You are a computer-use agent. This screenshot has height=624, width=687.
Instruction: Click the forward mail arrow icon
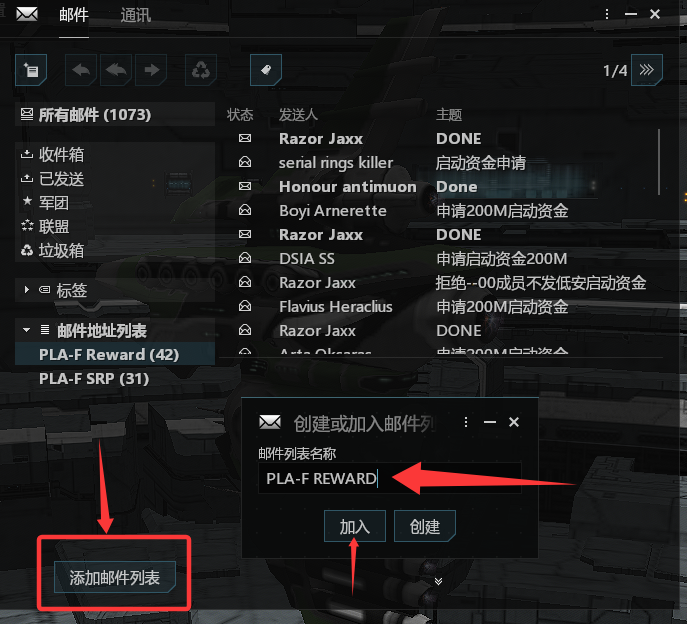point(151,70)
